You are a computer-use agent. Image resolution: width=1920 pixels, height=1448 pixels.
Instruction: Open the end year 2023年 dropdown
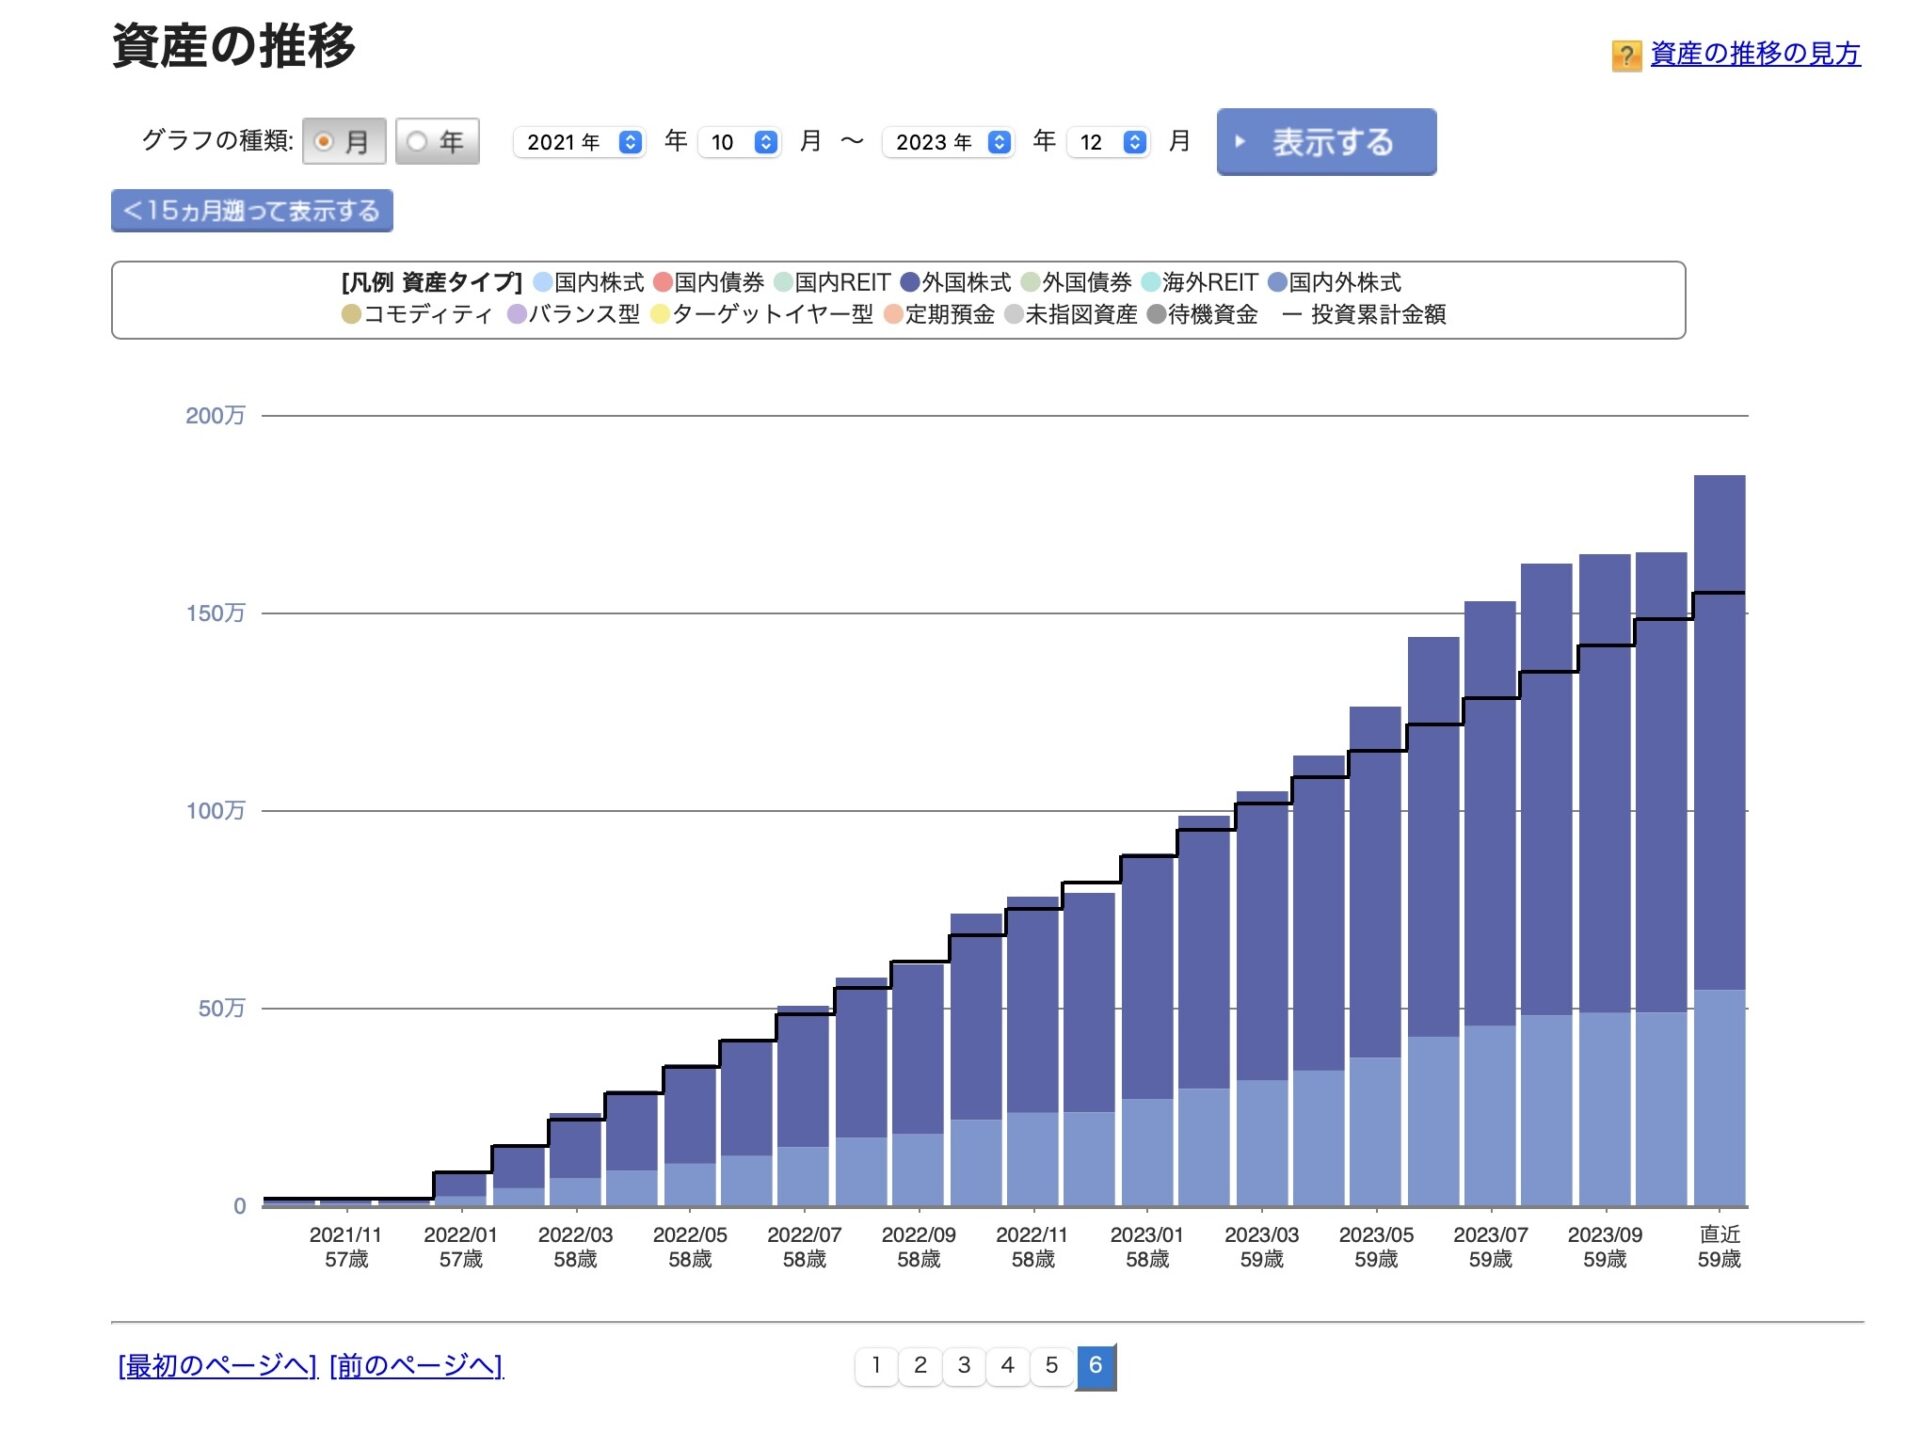(948, 142)
